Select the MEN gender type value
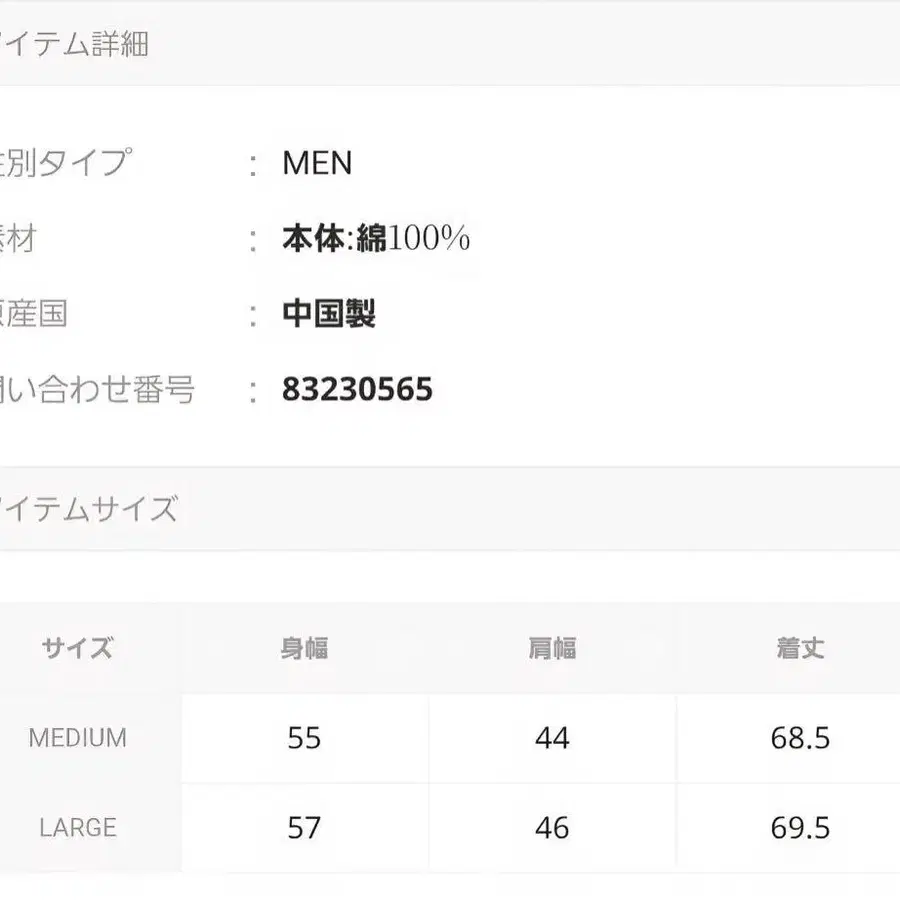Viewport: 900px width, 900px height. 317,163
